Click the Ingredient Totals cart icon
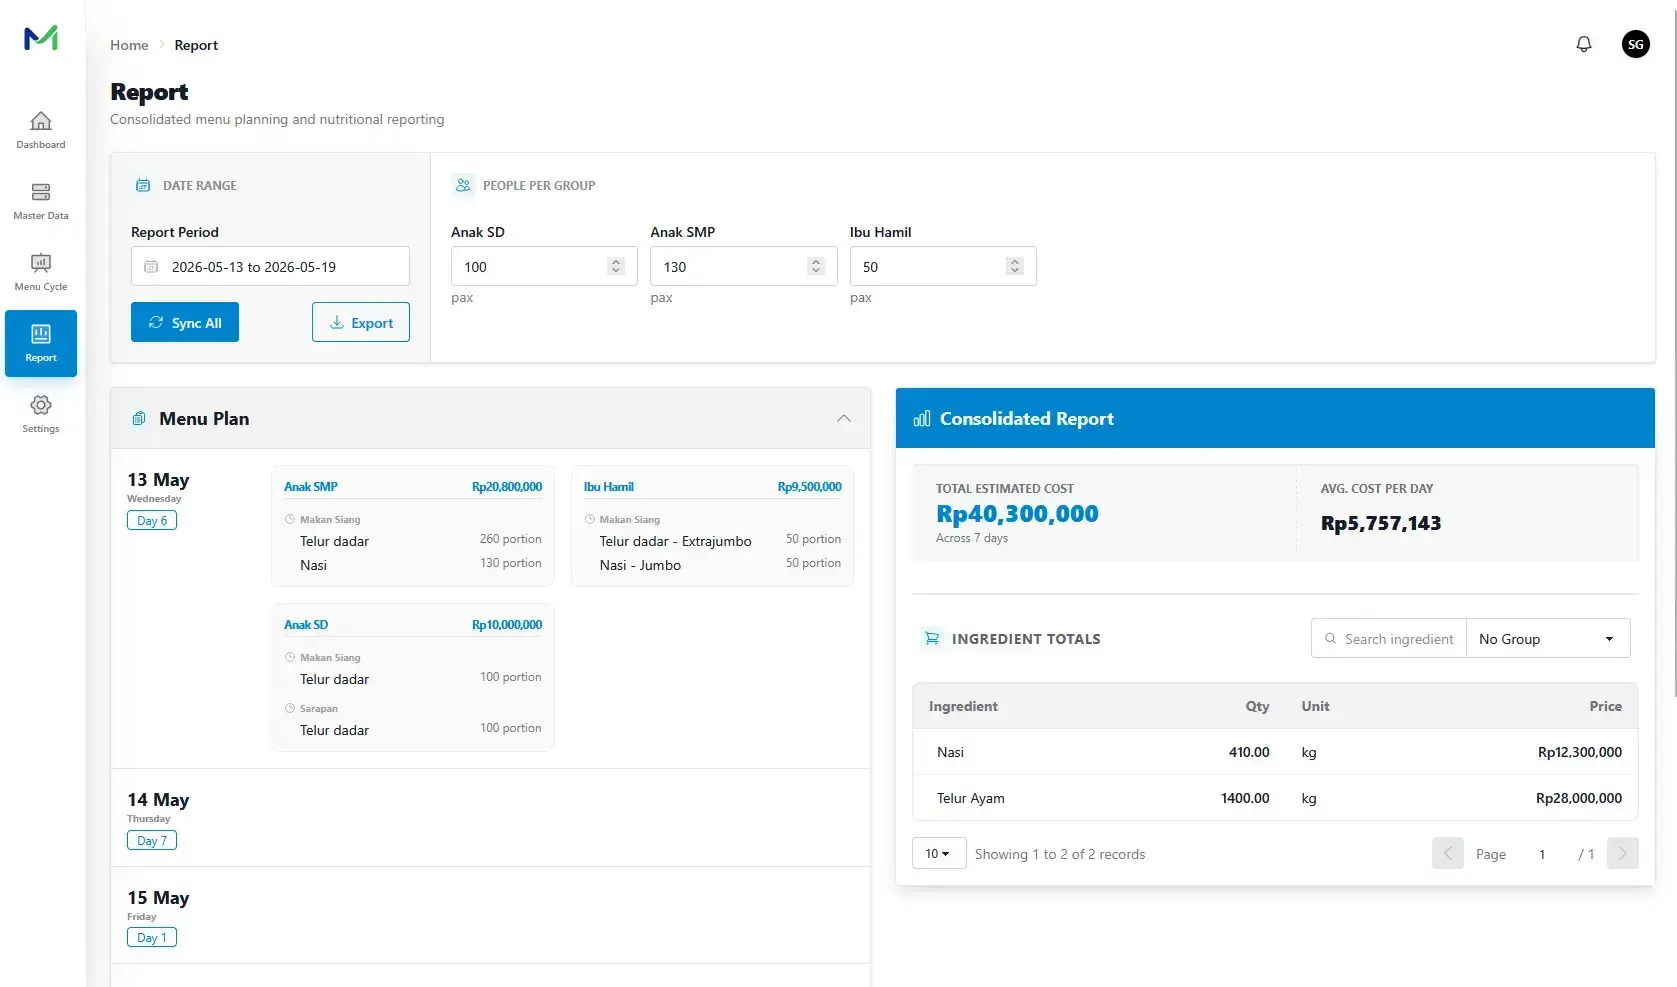Screen dimensions: 1677x987 tap(932, 638)
